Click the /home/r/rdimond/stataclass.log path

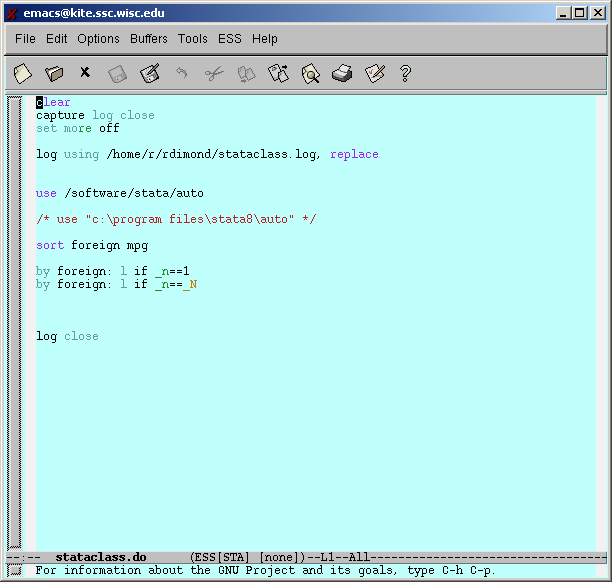pyautogui.click(x=213, y=155)
